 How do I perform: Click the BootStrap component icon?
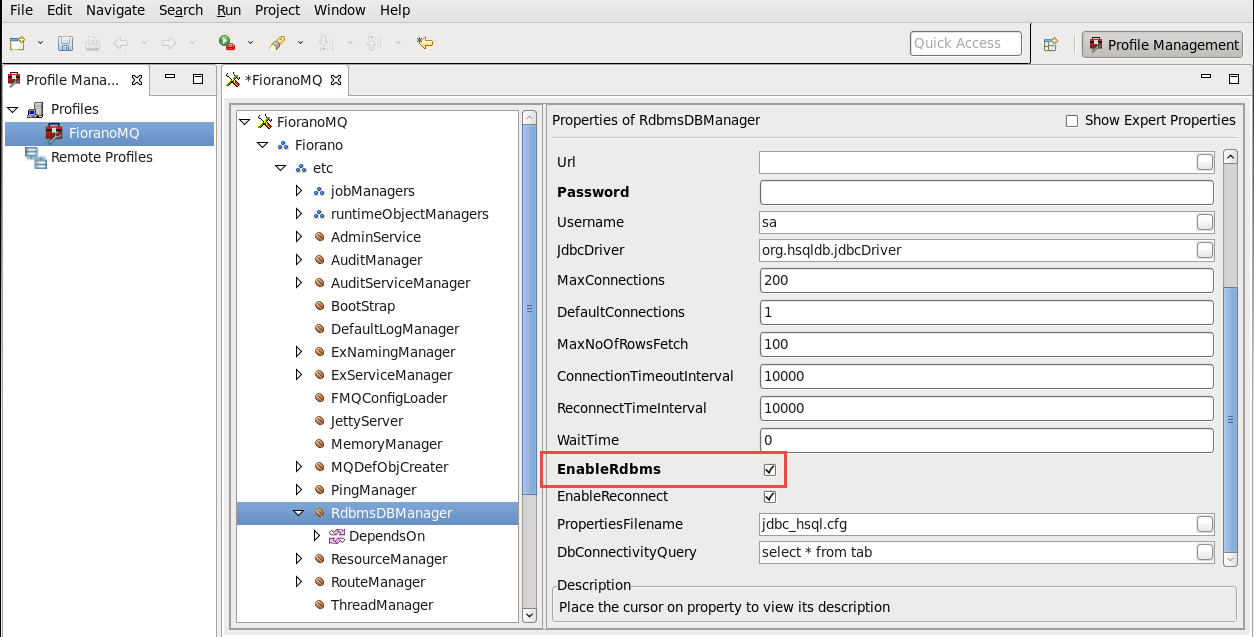[319, 306]
